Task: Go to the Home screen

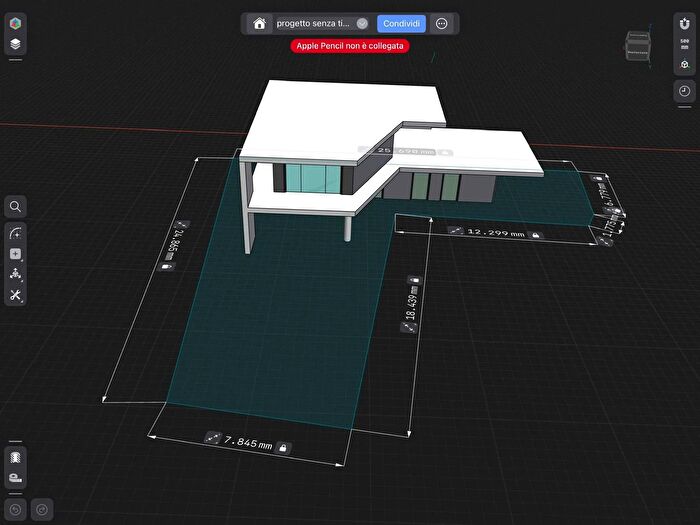Action: 259,23
